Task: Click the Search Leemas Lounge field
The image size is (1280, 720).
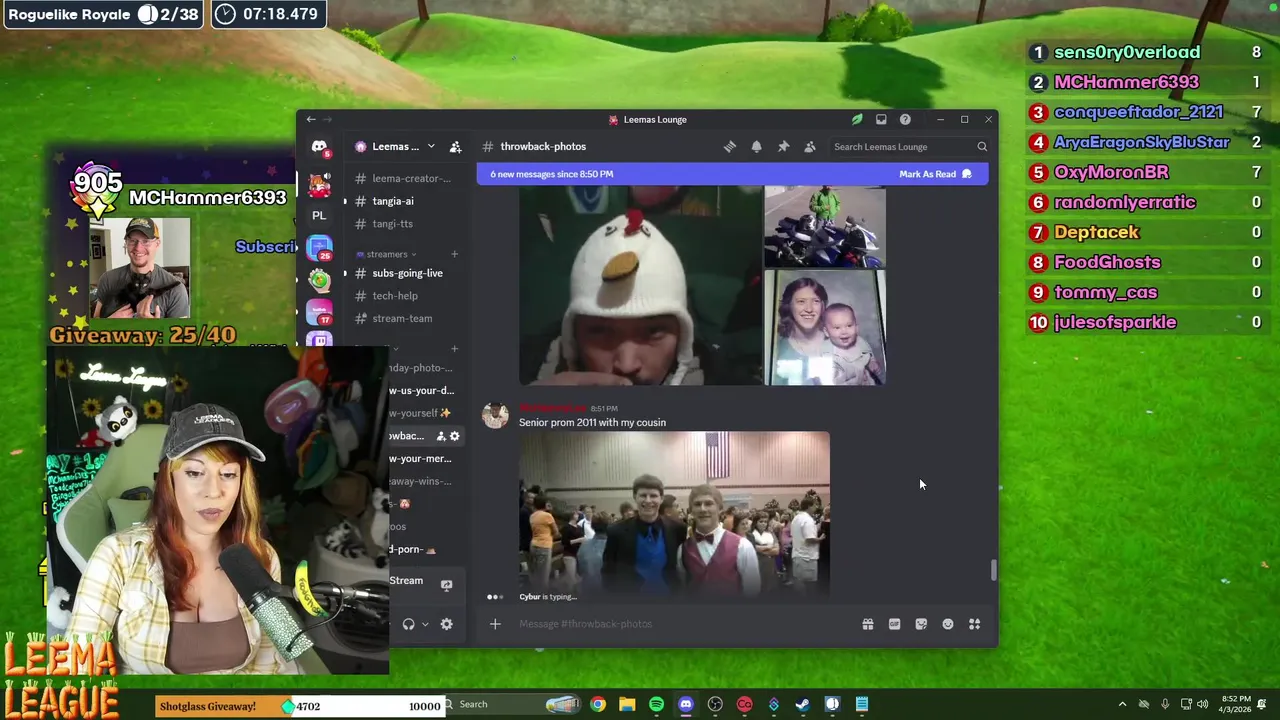Action: point(910,147)
